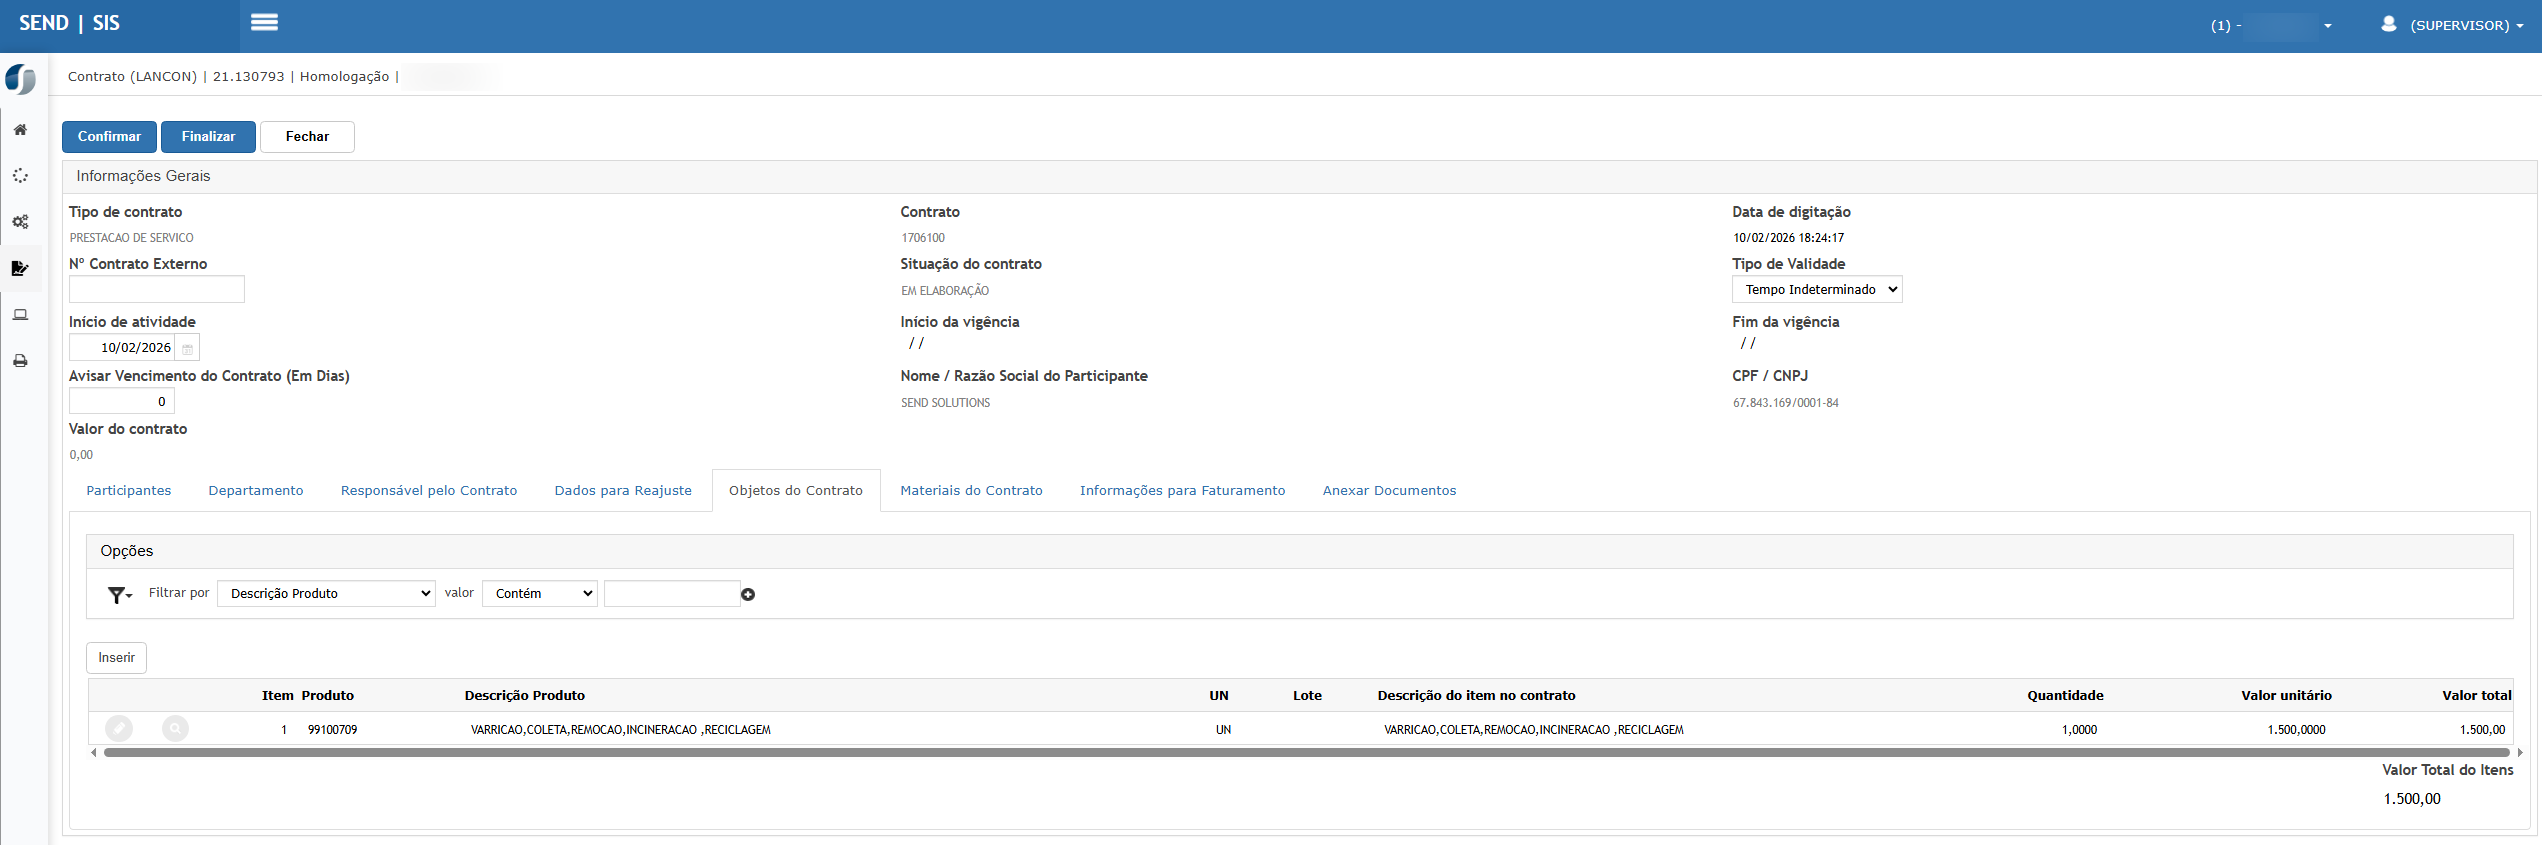This screenshot has height=845, width=2542.
Task: Open the Anexar Documentos tab
Action: 1389,491
